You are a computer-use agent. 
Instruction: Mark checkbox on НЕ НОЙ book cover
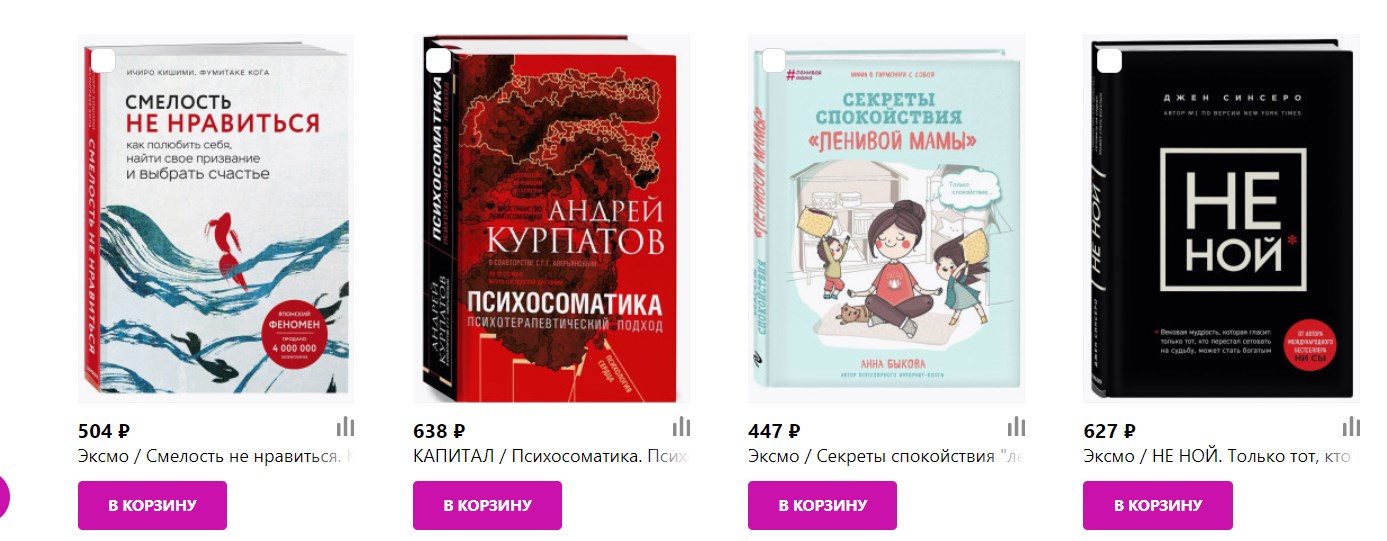coord(1109,61)
